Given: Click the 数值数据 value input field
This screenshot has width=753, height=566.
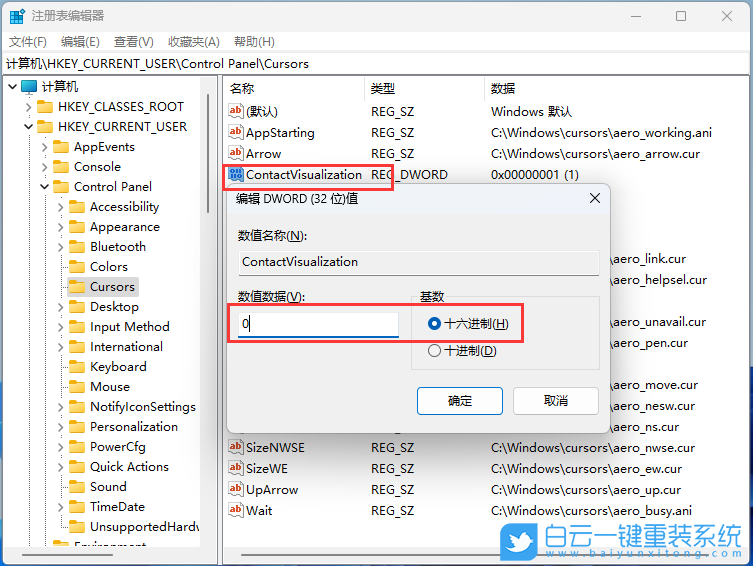Looking at the screenshot, I should coord(318,324).
